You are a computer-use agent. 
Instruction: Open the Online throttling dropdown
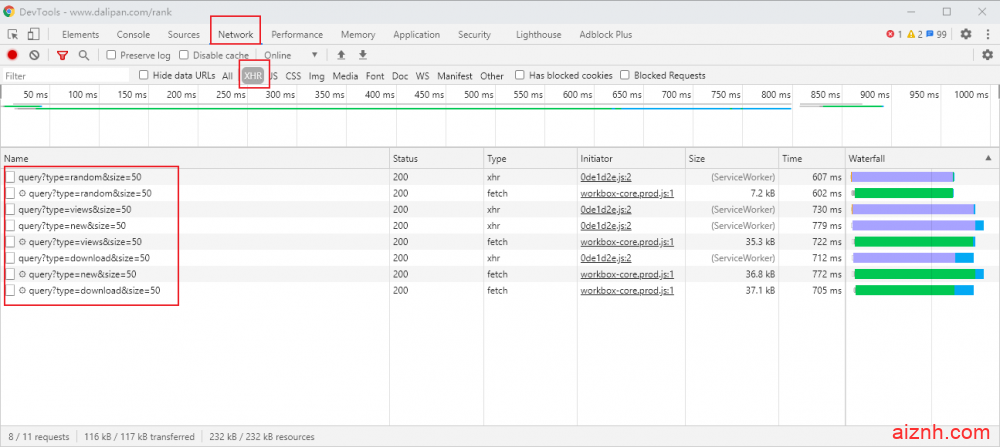coord(292,55)
